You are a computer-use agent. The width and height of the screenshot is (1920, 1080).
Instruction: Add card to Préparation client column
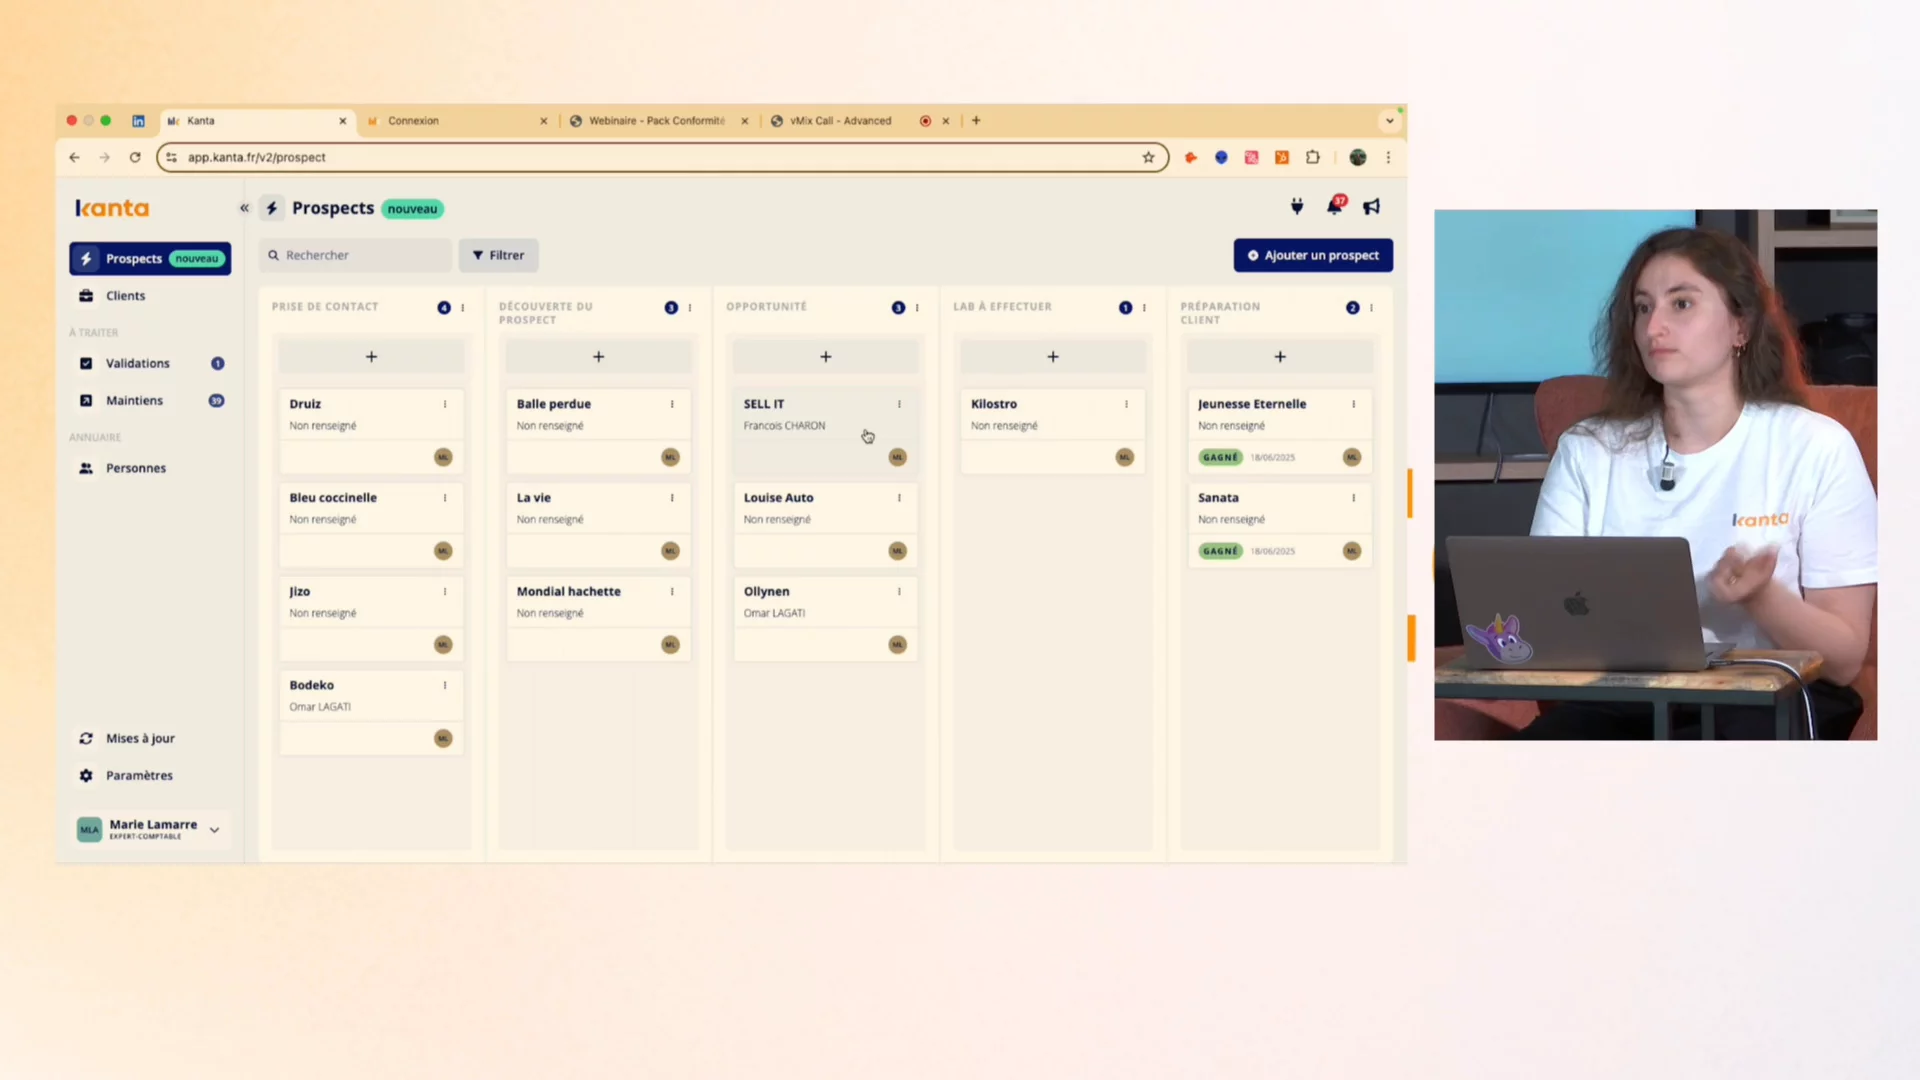(x=1279, y=357)
